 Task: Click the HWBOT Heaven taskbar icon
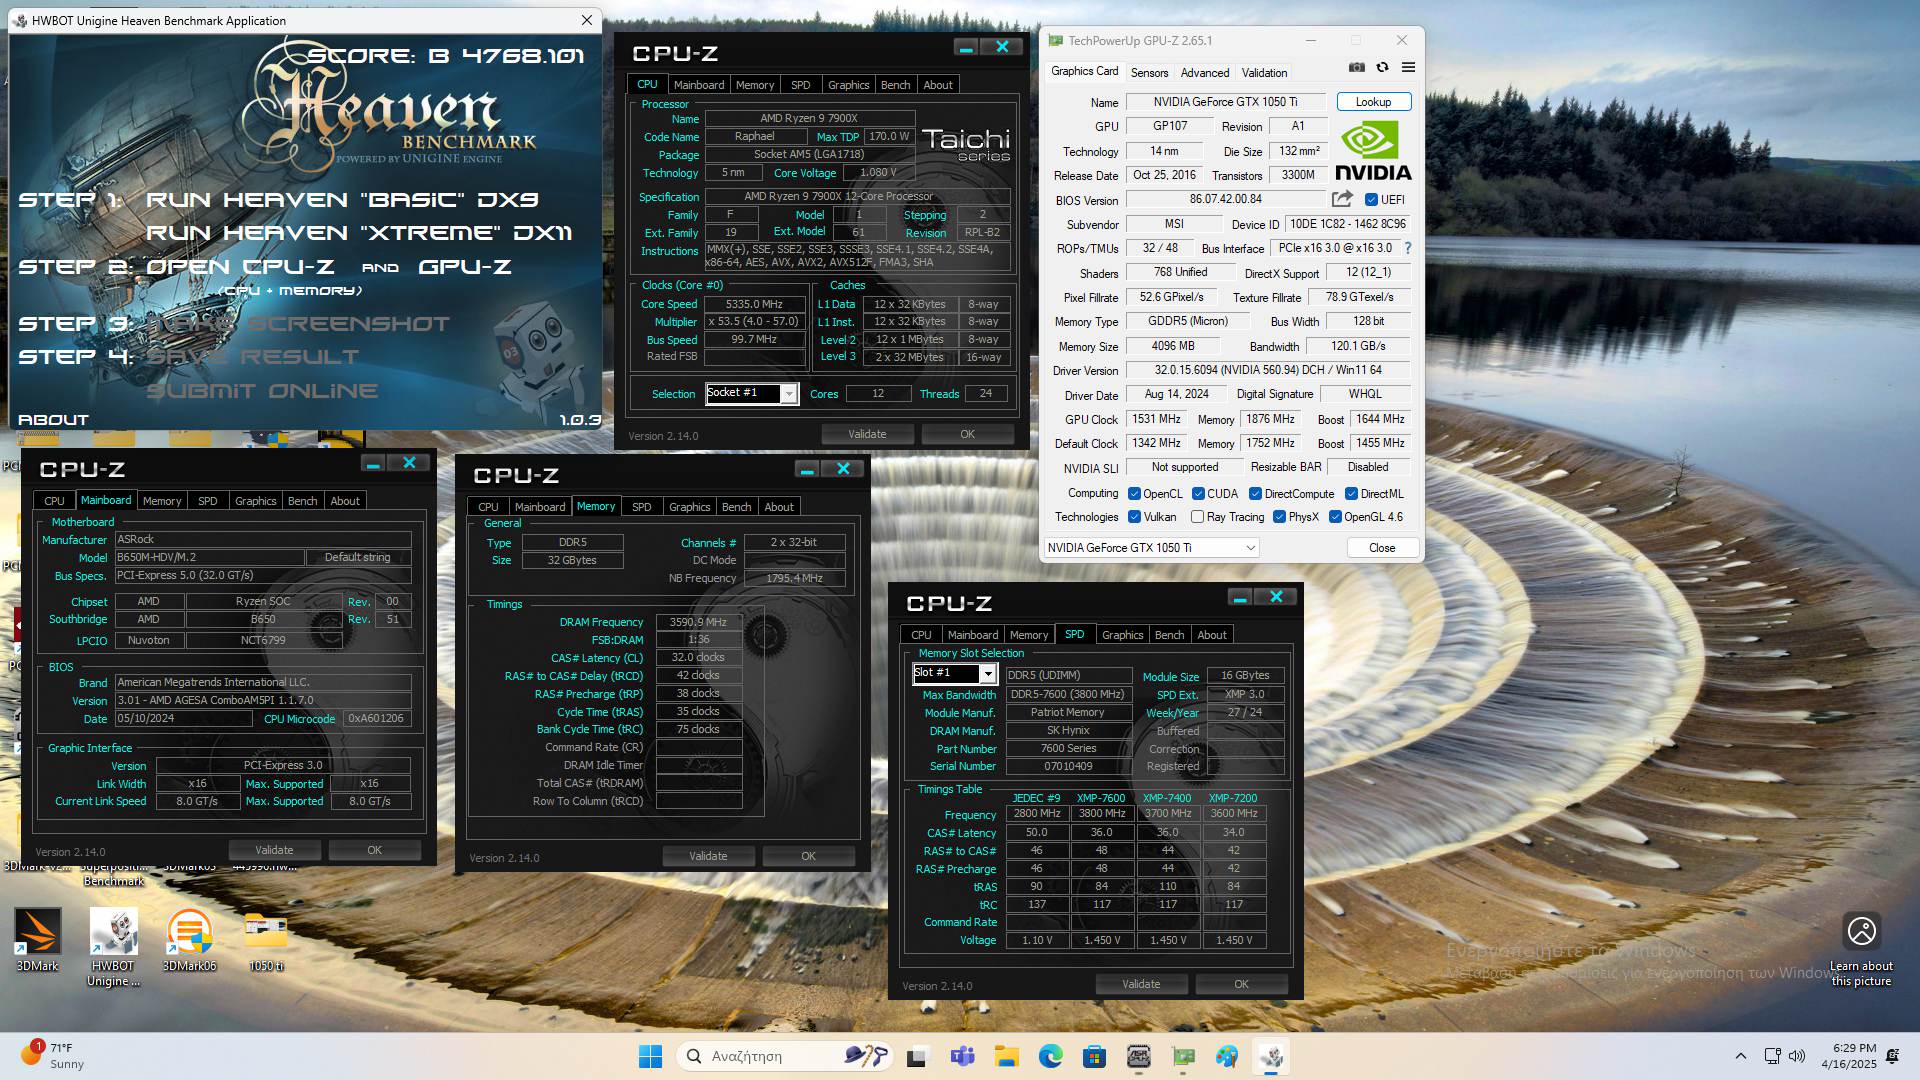(1271, 1056)
